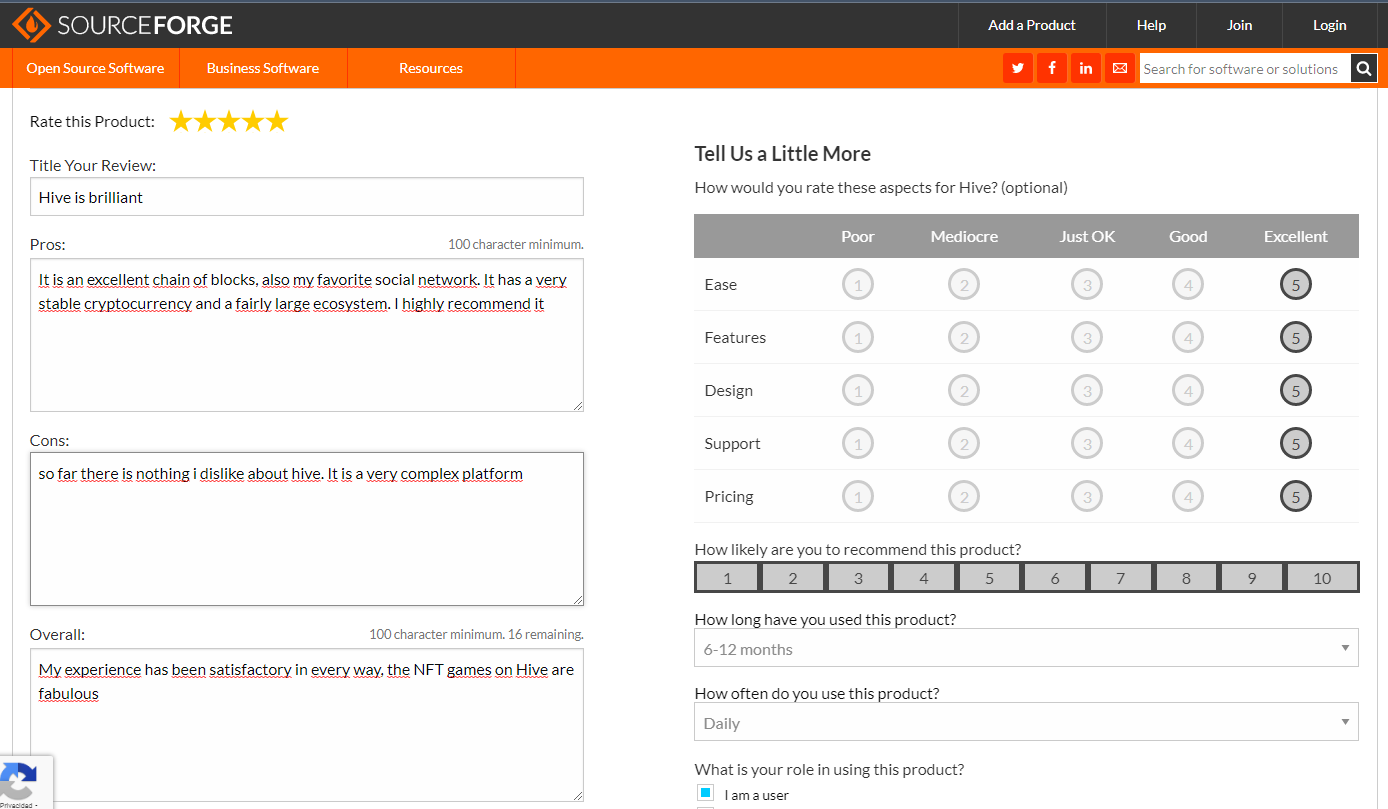Image resolution: width=1388 pixels, height=809 pixels.
Task: Open the Business Software menu
Action: click(263, 68)
